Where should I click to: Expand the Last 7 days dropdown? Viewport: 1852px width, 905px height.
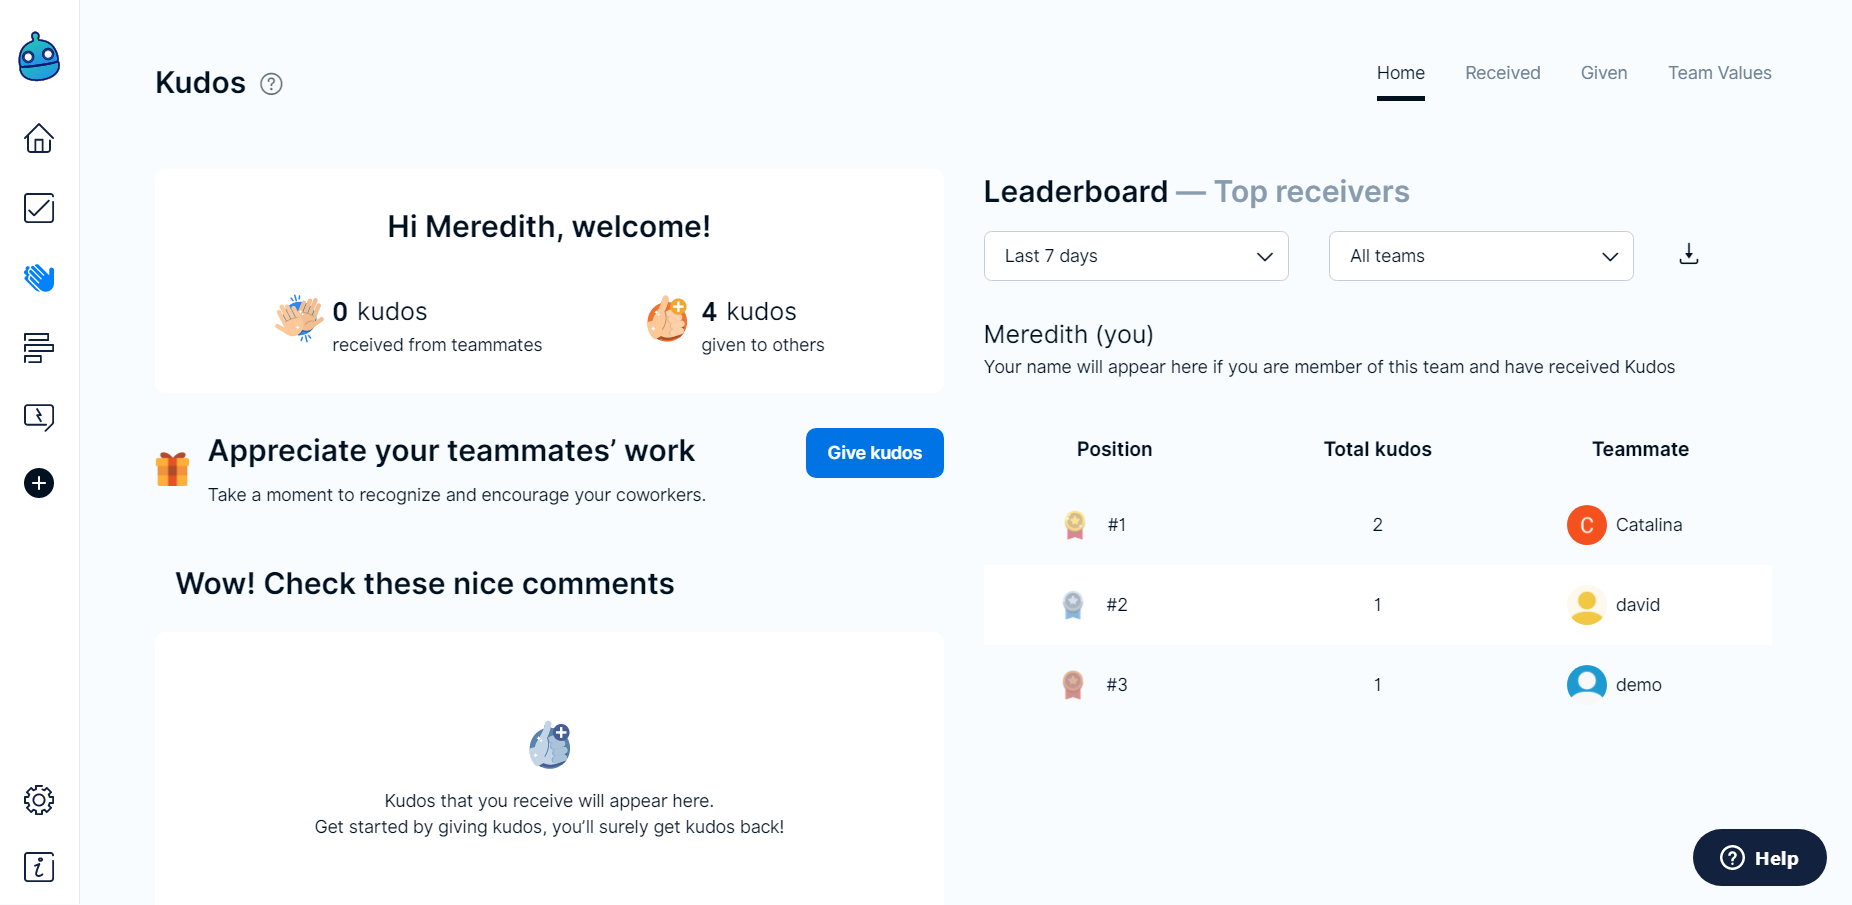click(1135, 256)
